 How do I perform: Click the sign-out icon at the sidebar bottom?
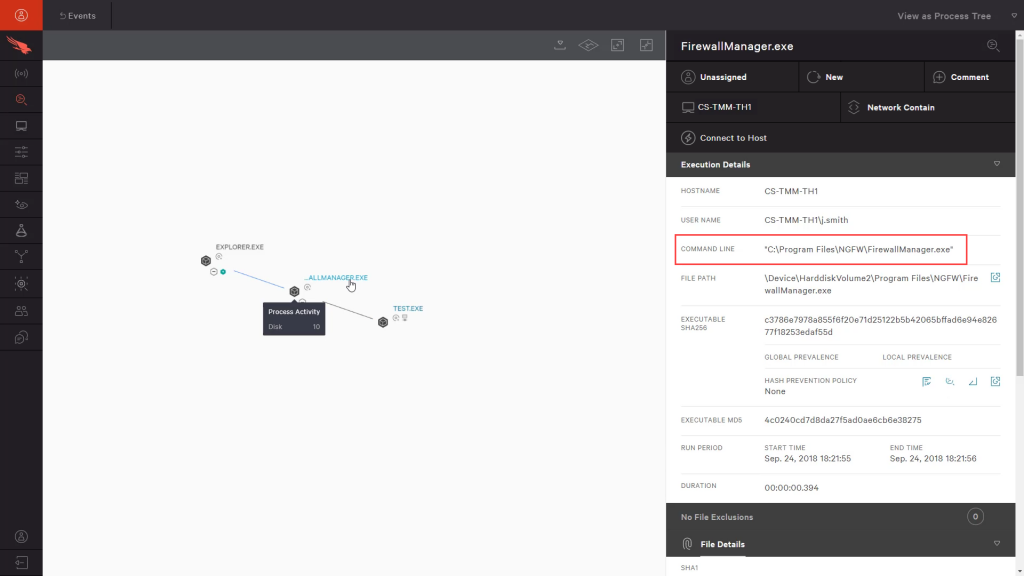click(22, 562)
